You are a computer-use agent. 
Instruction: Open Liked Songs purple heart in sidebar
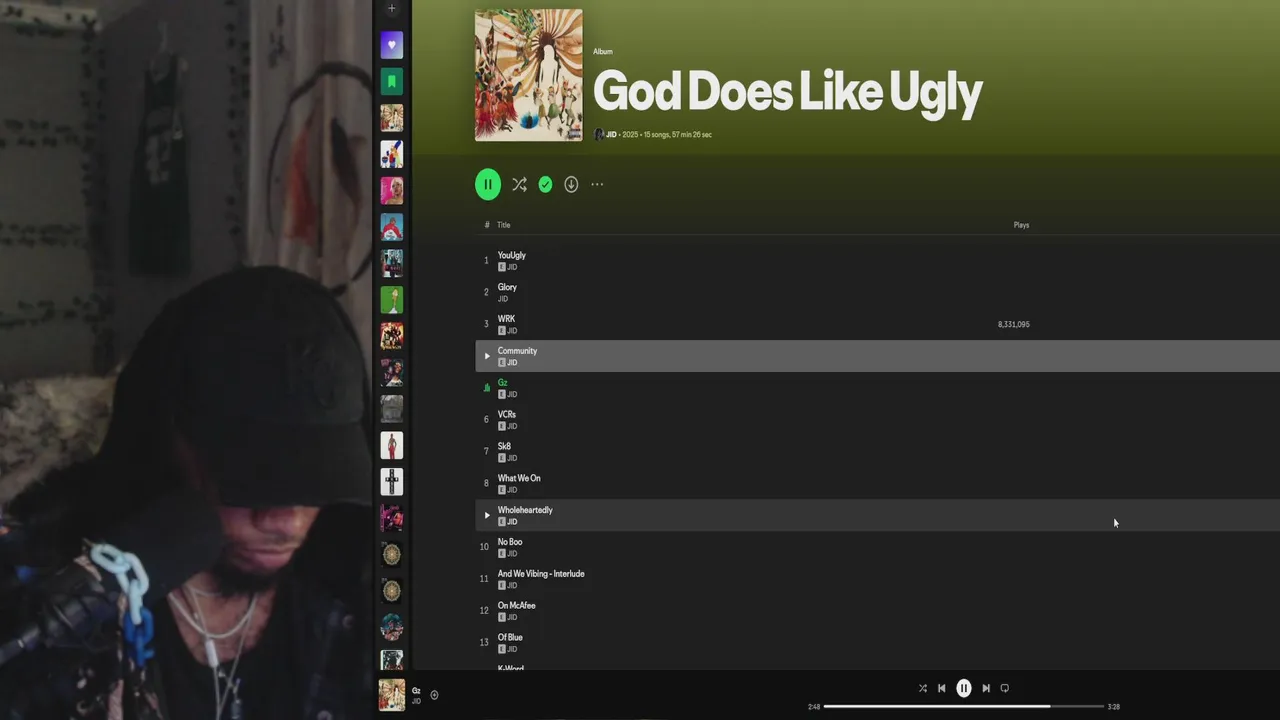click(x=392, y=44)
